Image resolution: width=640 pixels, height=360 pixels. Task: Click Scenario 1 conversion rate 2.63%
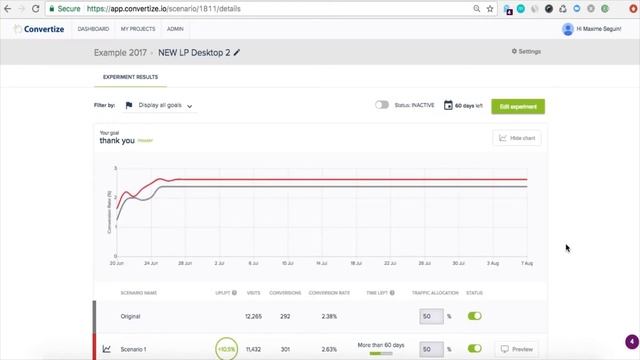point(329,349)
